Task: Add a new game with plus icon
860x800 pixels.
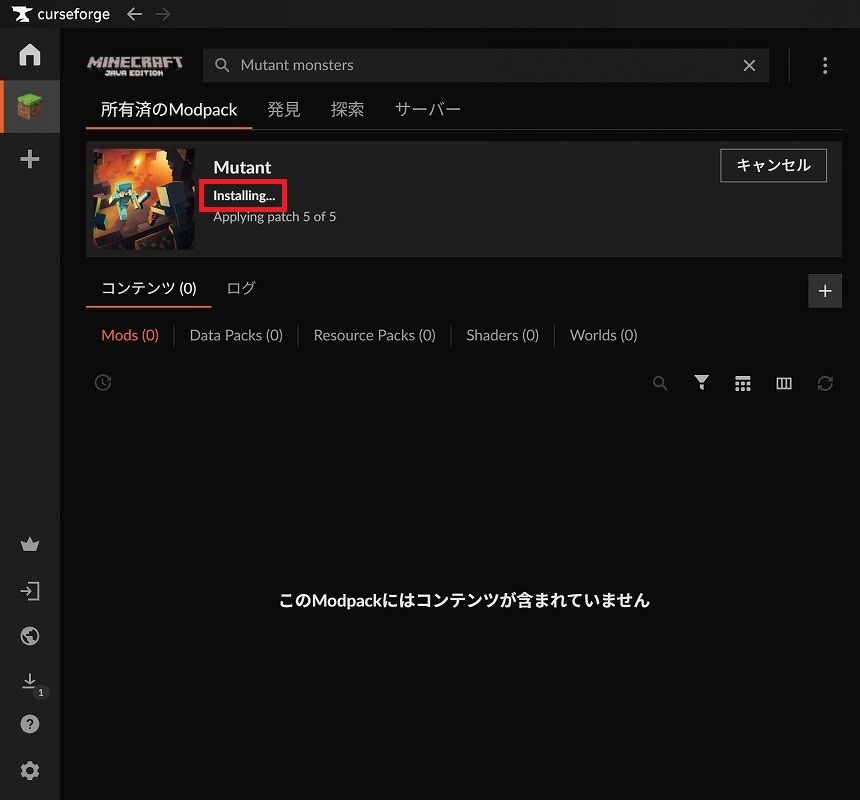Action: [30, 159]
